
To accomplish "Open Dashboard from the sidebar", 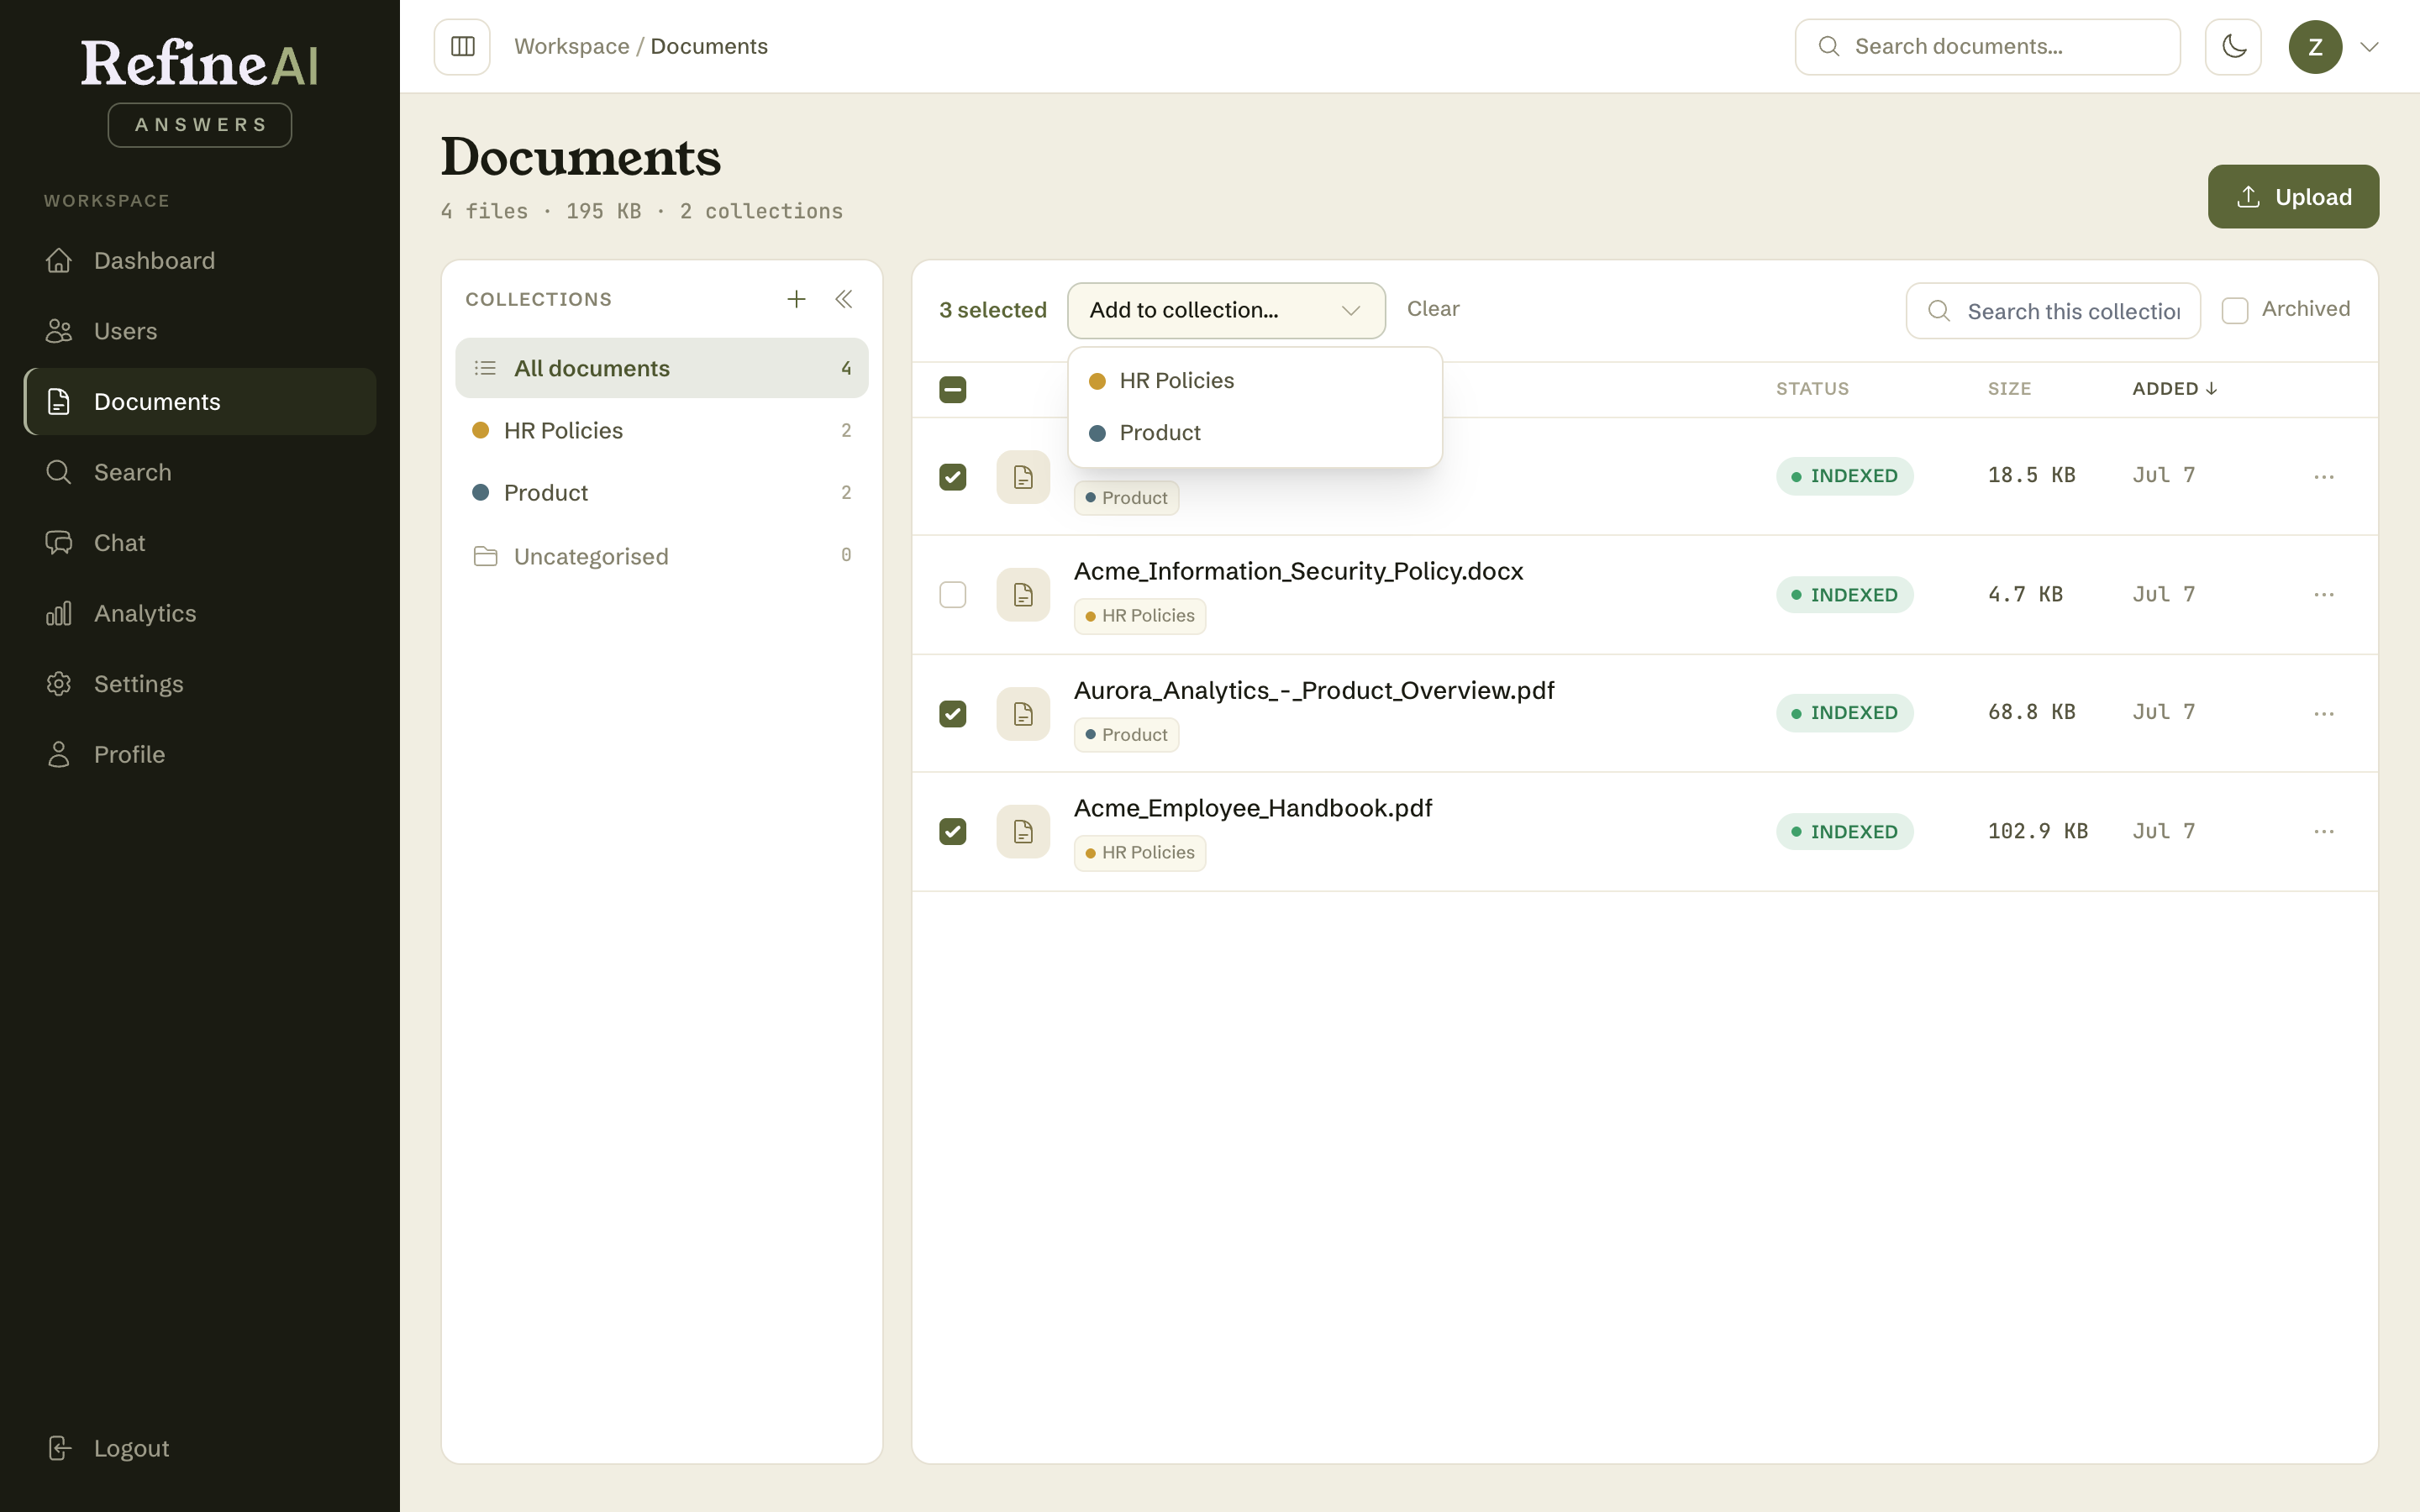I will pyautogui.click(x=200, y=261).
